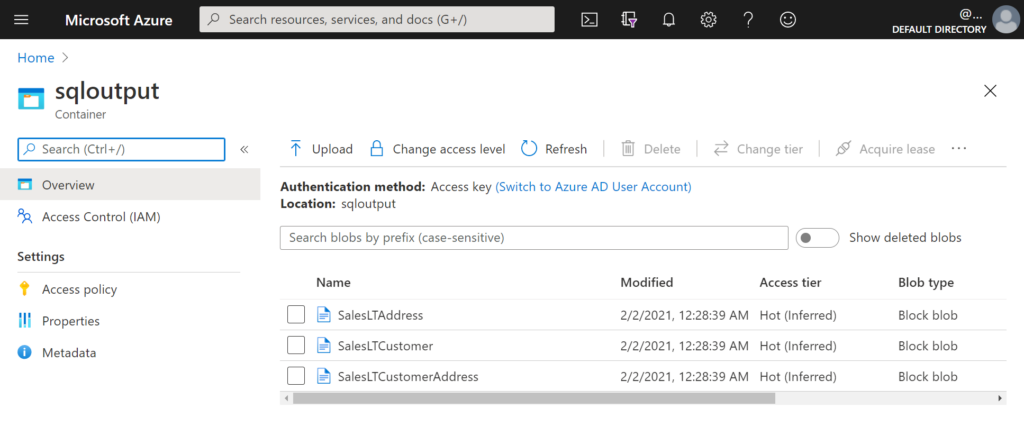Click the SalesLTCustomerAddress blob file icon
The image size is (1024, 426).
click(323, 376)
